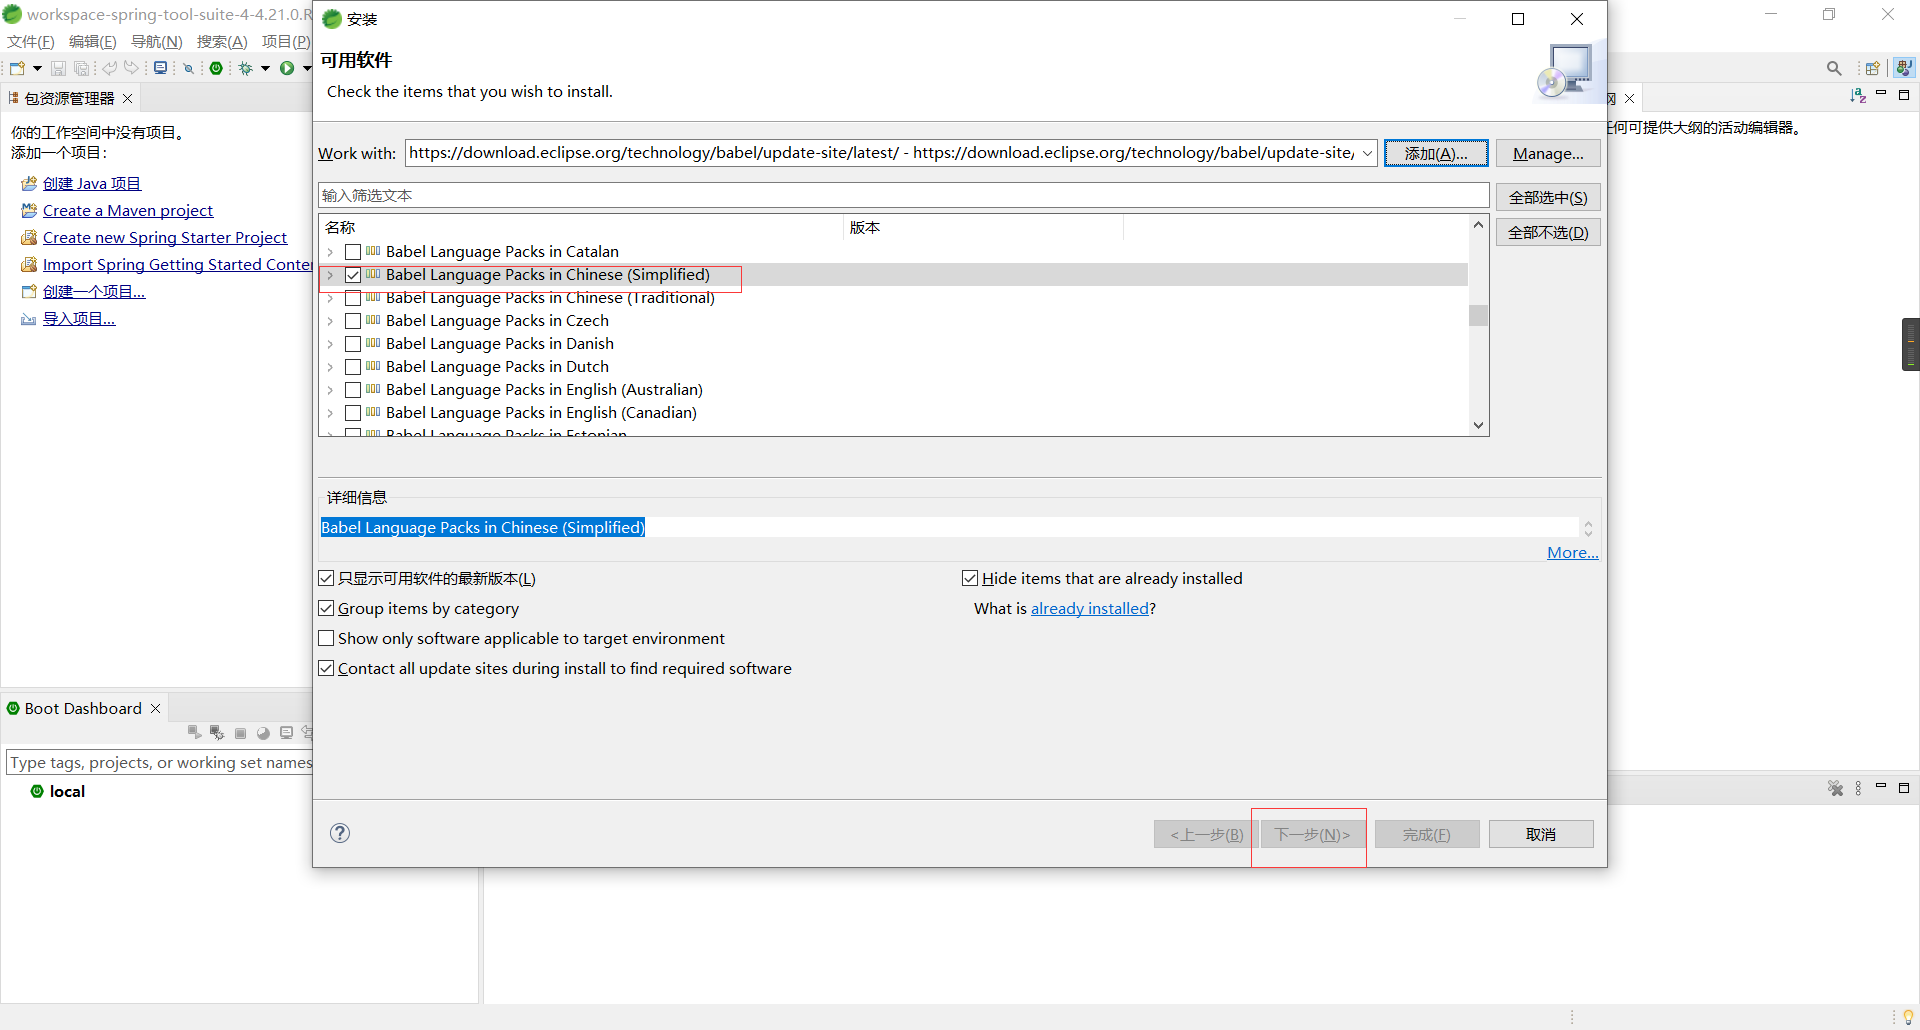The height and width of the screenshot is (1030, 1920).
Task: Click the tools icon in the bottom right panel
Action: click(x=1835, y=788)
